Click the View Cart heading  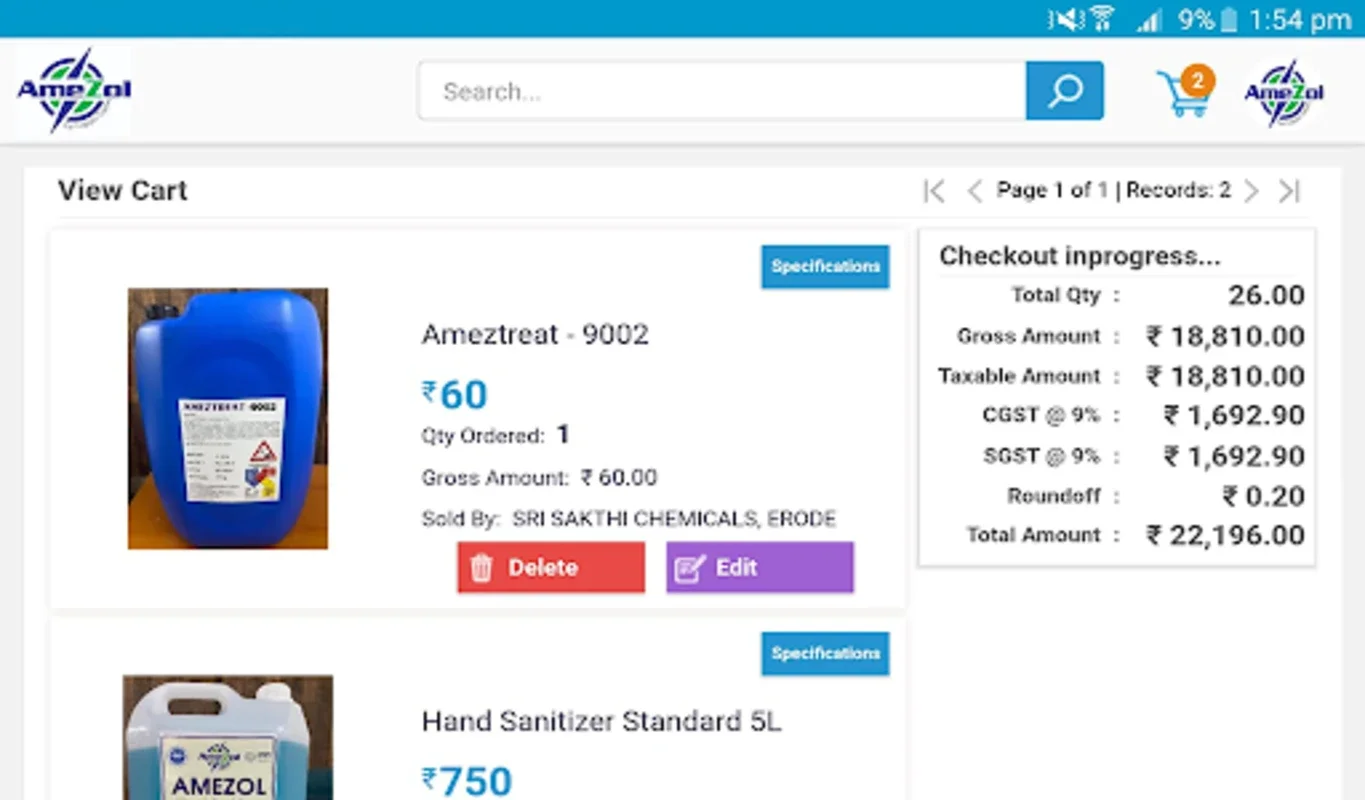tap(122, 191)
